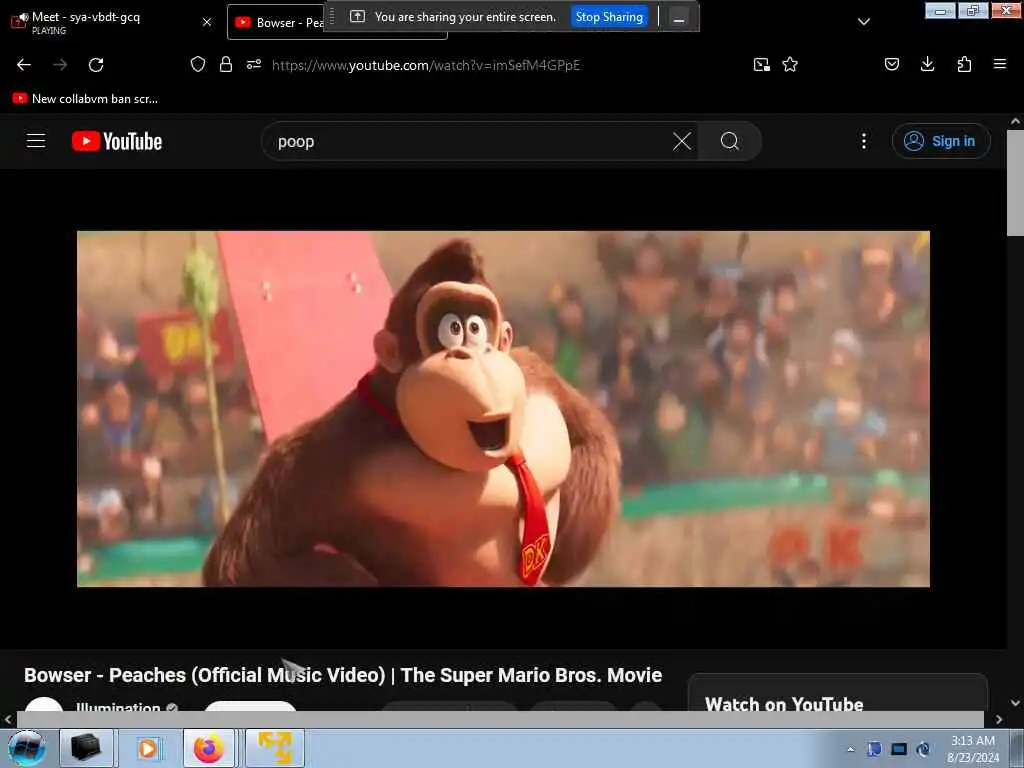Open the black box taskbar app
Image resolution: width=1024 pixels, height=768 pixels.
tap(86, 748)
